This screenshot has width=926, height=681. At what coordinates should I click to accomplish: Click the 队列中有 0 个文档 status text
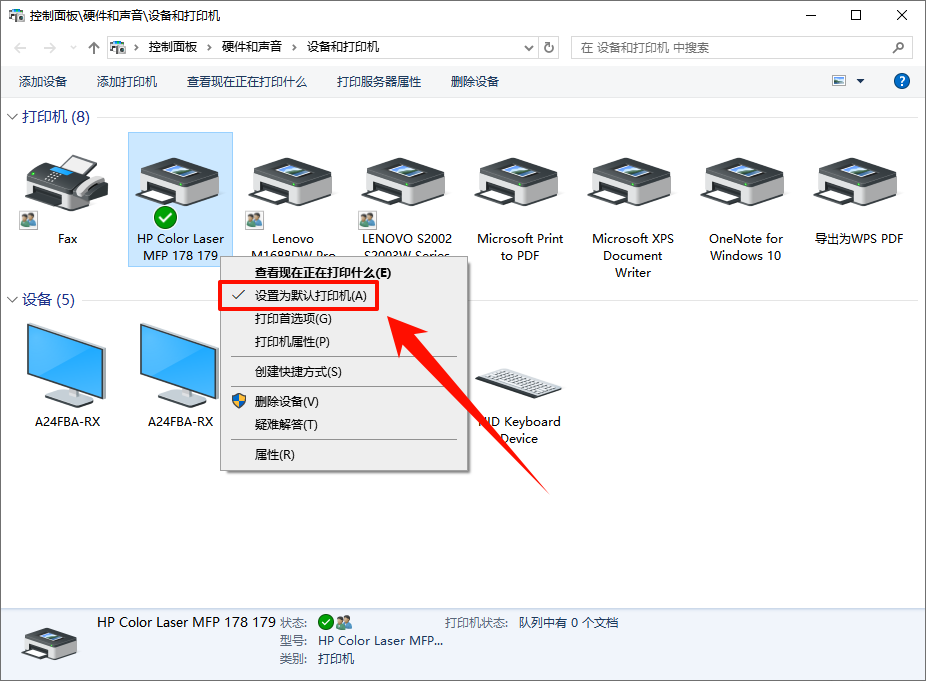point(568,623)
